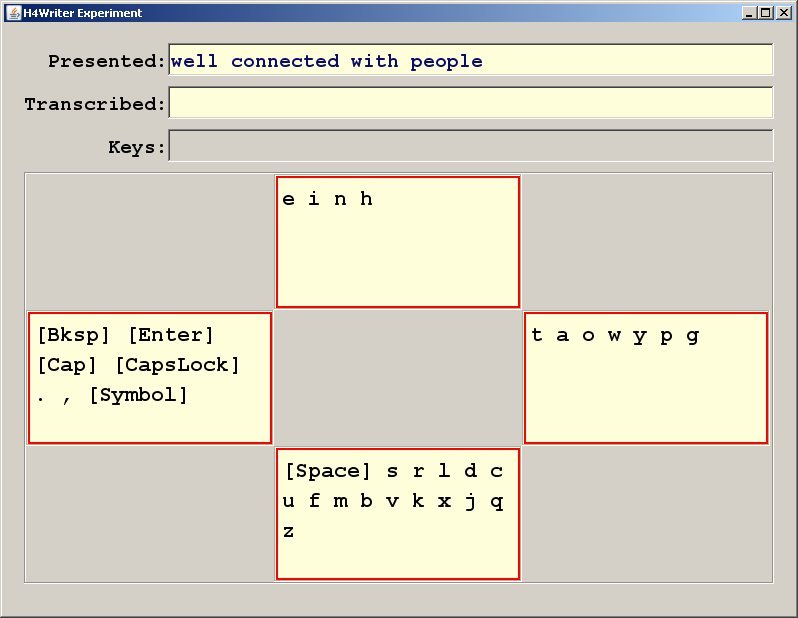This screenshot has height=618, width=798.
Task: Pick letter 'z' in the bottom panel
Action: [x=289, y=532]
